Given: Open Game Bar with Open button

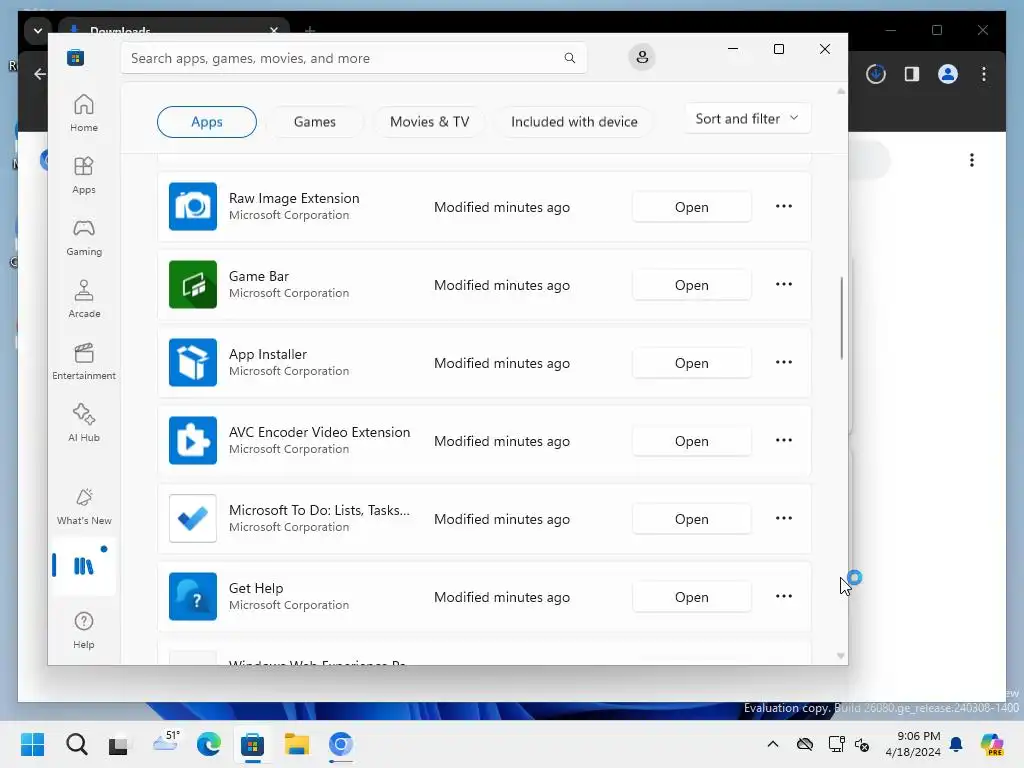Looking at the screenshot, I should tap(692, 285).
